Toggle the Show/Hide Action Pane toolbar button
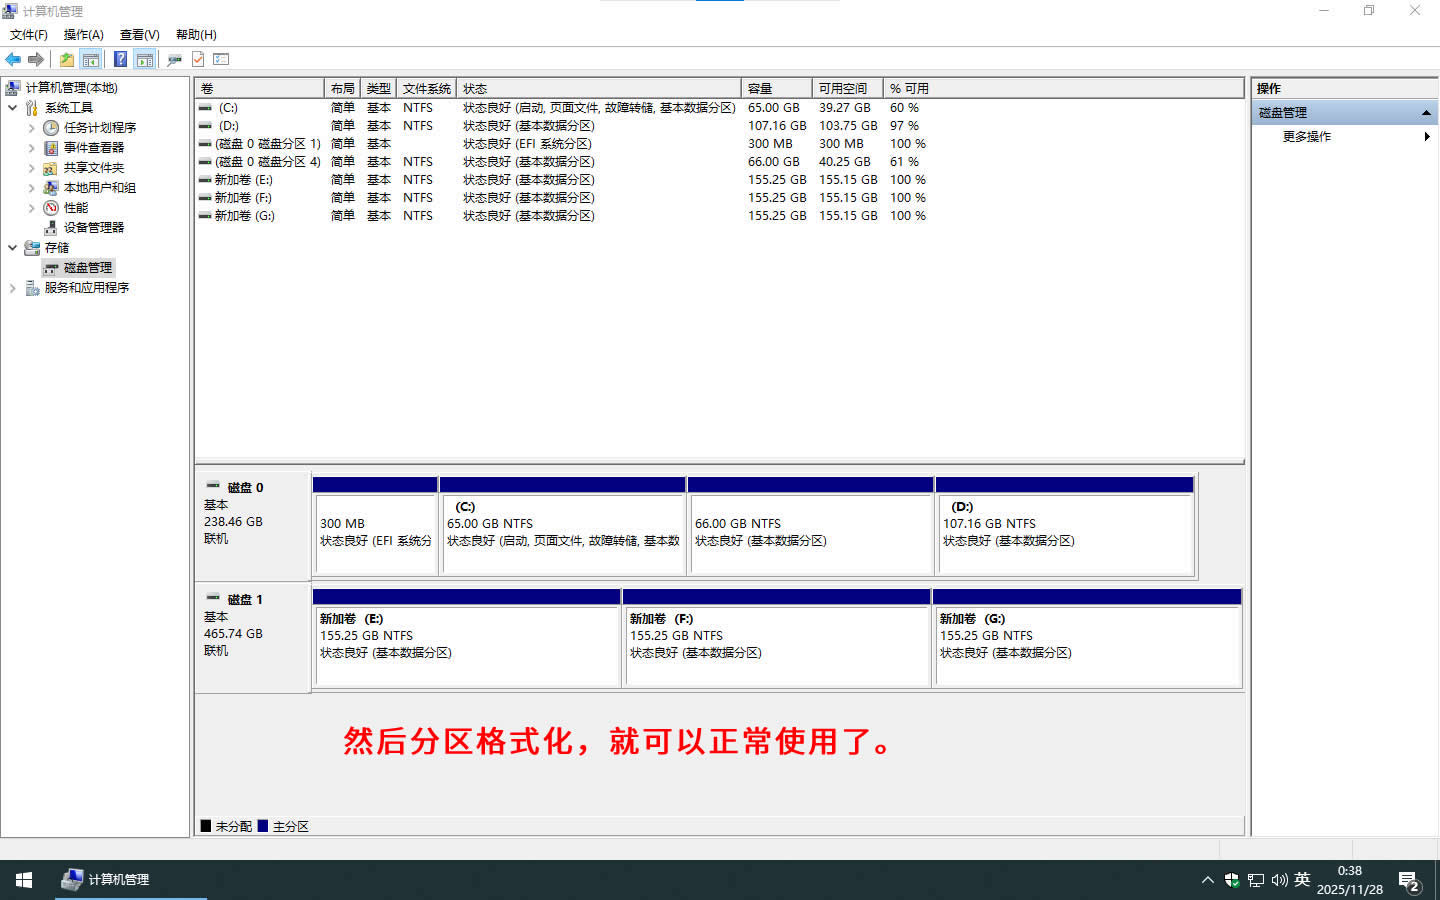 pos(145,60)
